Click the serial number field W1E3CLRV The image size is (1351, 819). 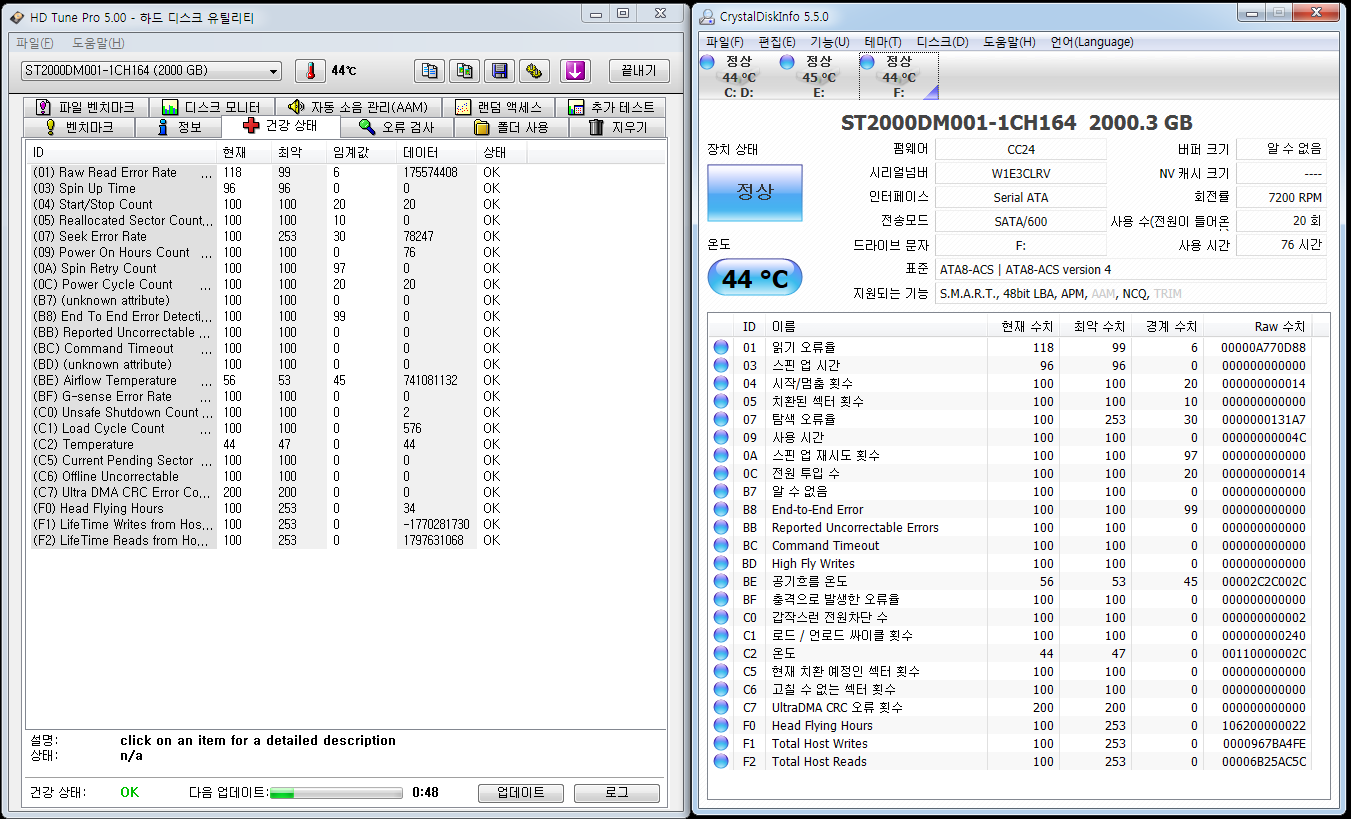[x=1021, y=174]
